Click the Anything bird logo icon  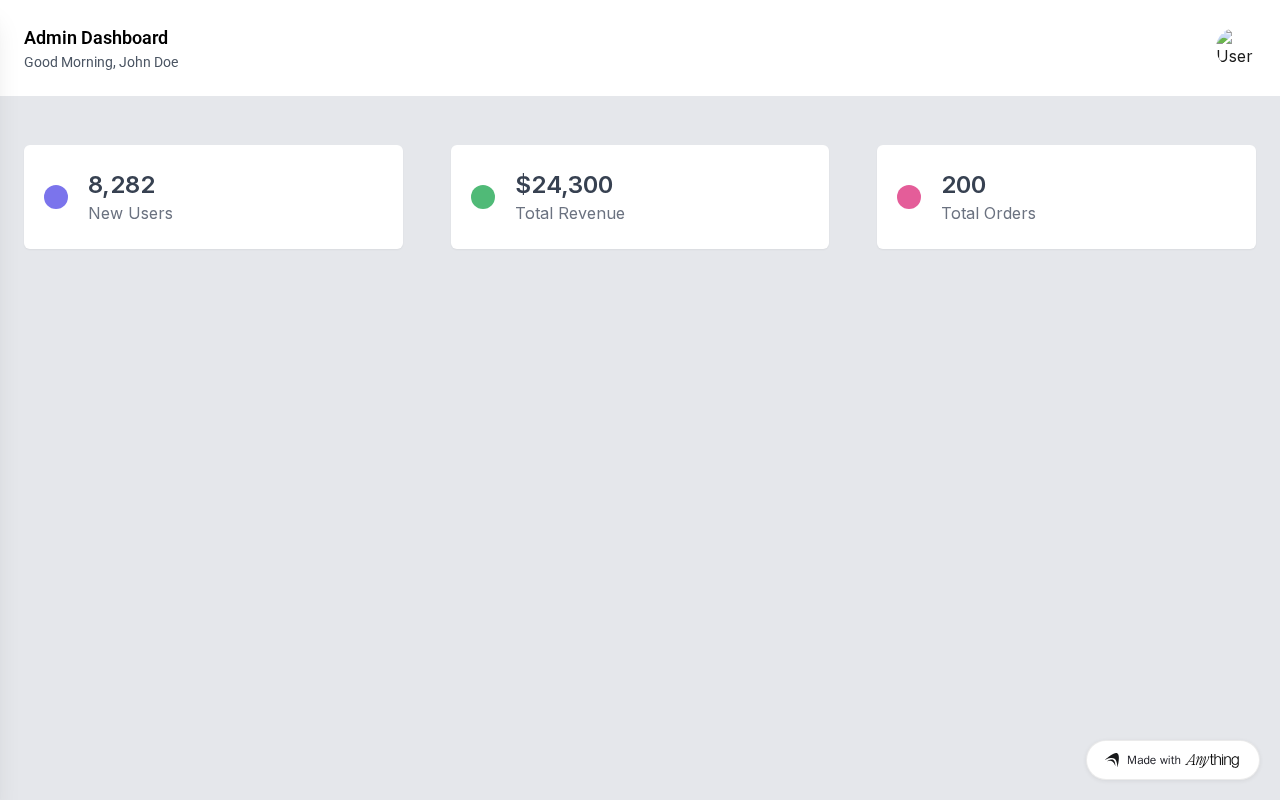(1112, 760)
